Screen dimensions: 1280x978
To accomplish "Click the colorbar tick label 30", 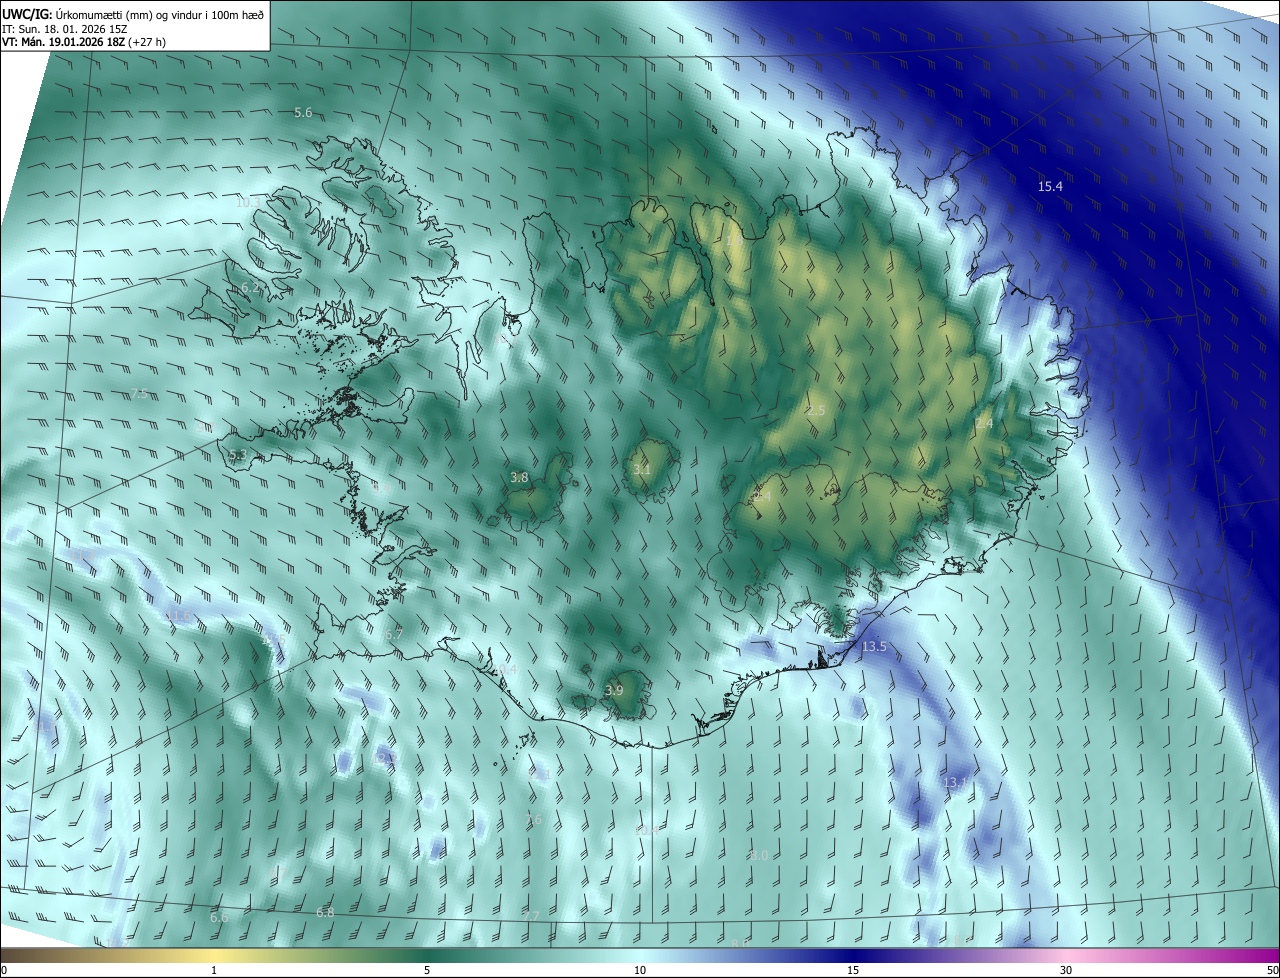I will click(x=1066, y=971).
